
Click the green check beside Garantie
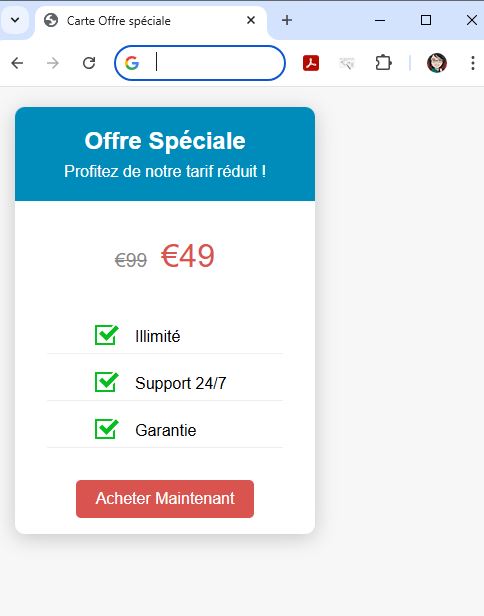coord(106,429)
